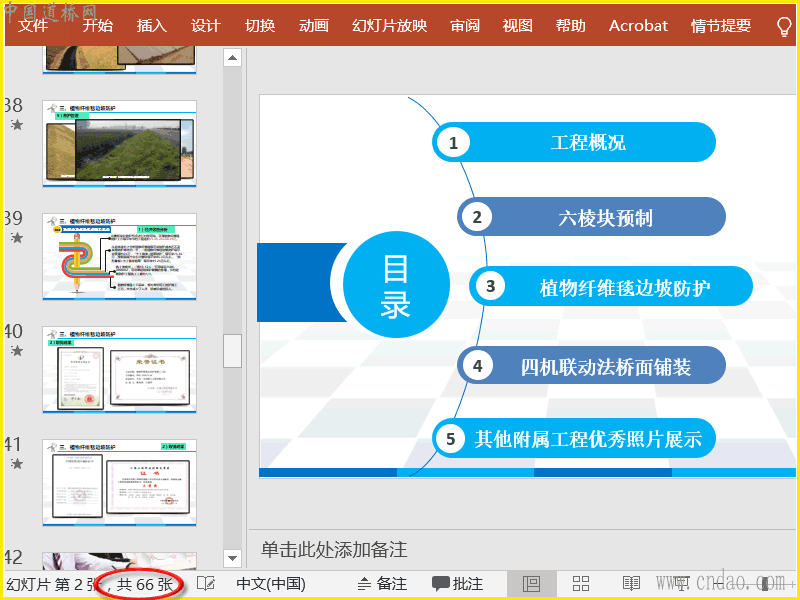Screen dimensions: 800x600
Task: Click the animation star under slide 40
Action: pyautogui.click(x=17, y=351)
